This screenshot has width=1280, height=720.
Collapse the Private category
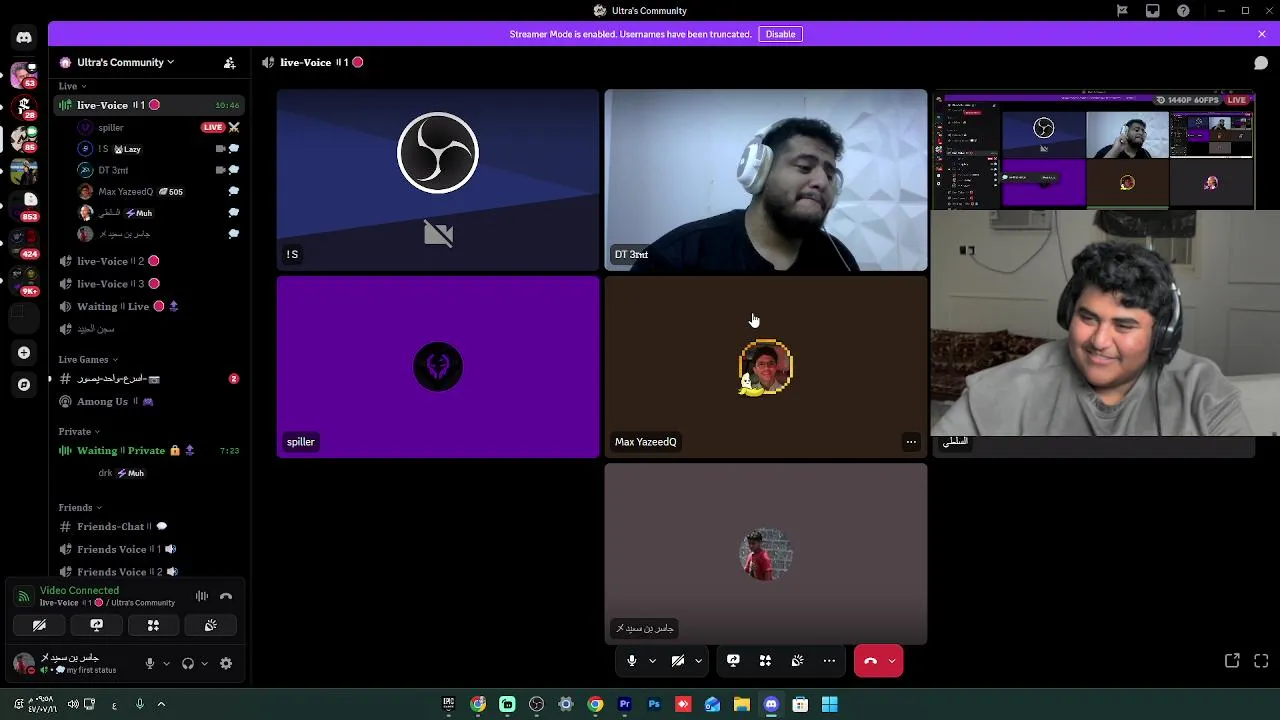(79, 431)
